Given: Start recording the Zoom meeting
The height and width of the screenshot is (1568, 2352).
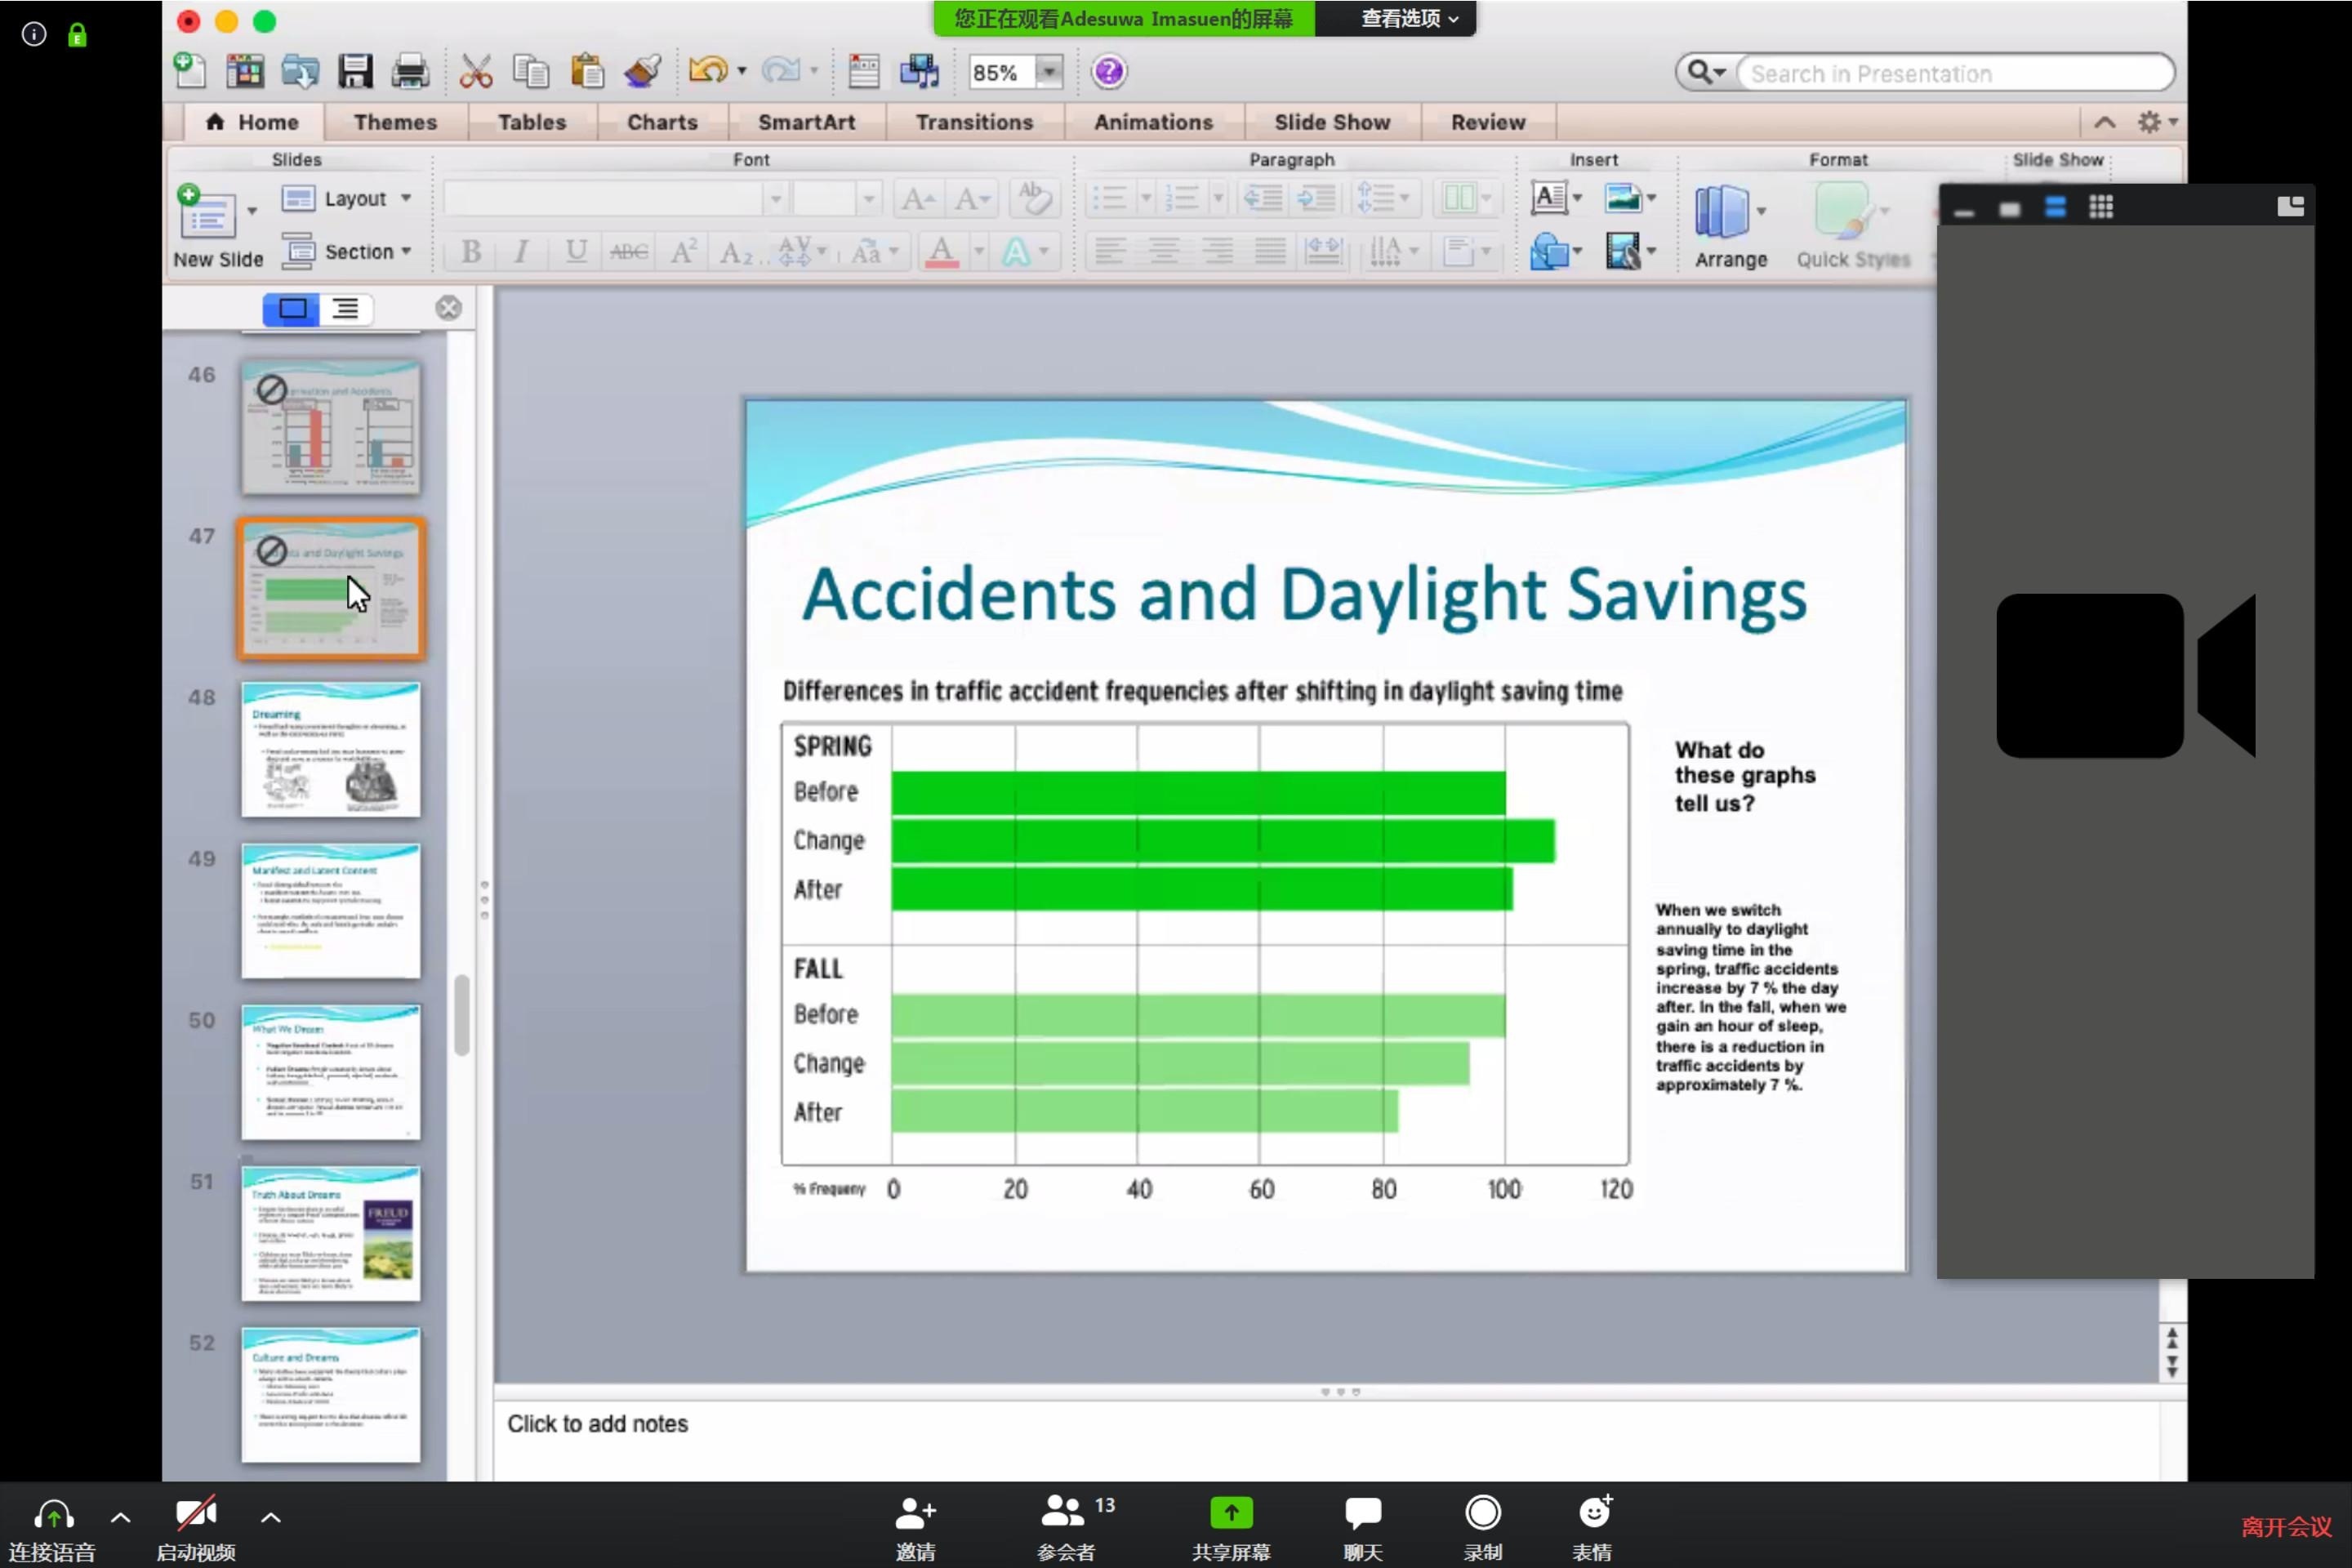Looking at the screenshot, I should point(1483,1526).
